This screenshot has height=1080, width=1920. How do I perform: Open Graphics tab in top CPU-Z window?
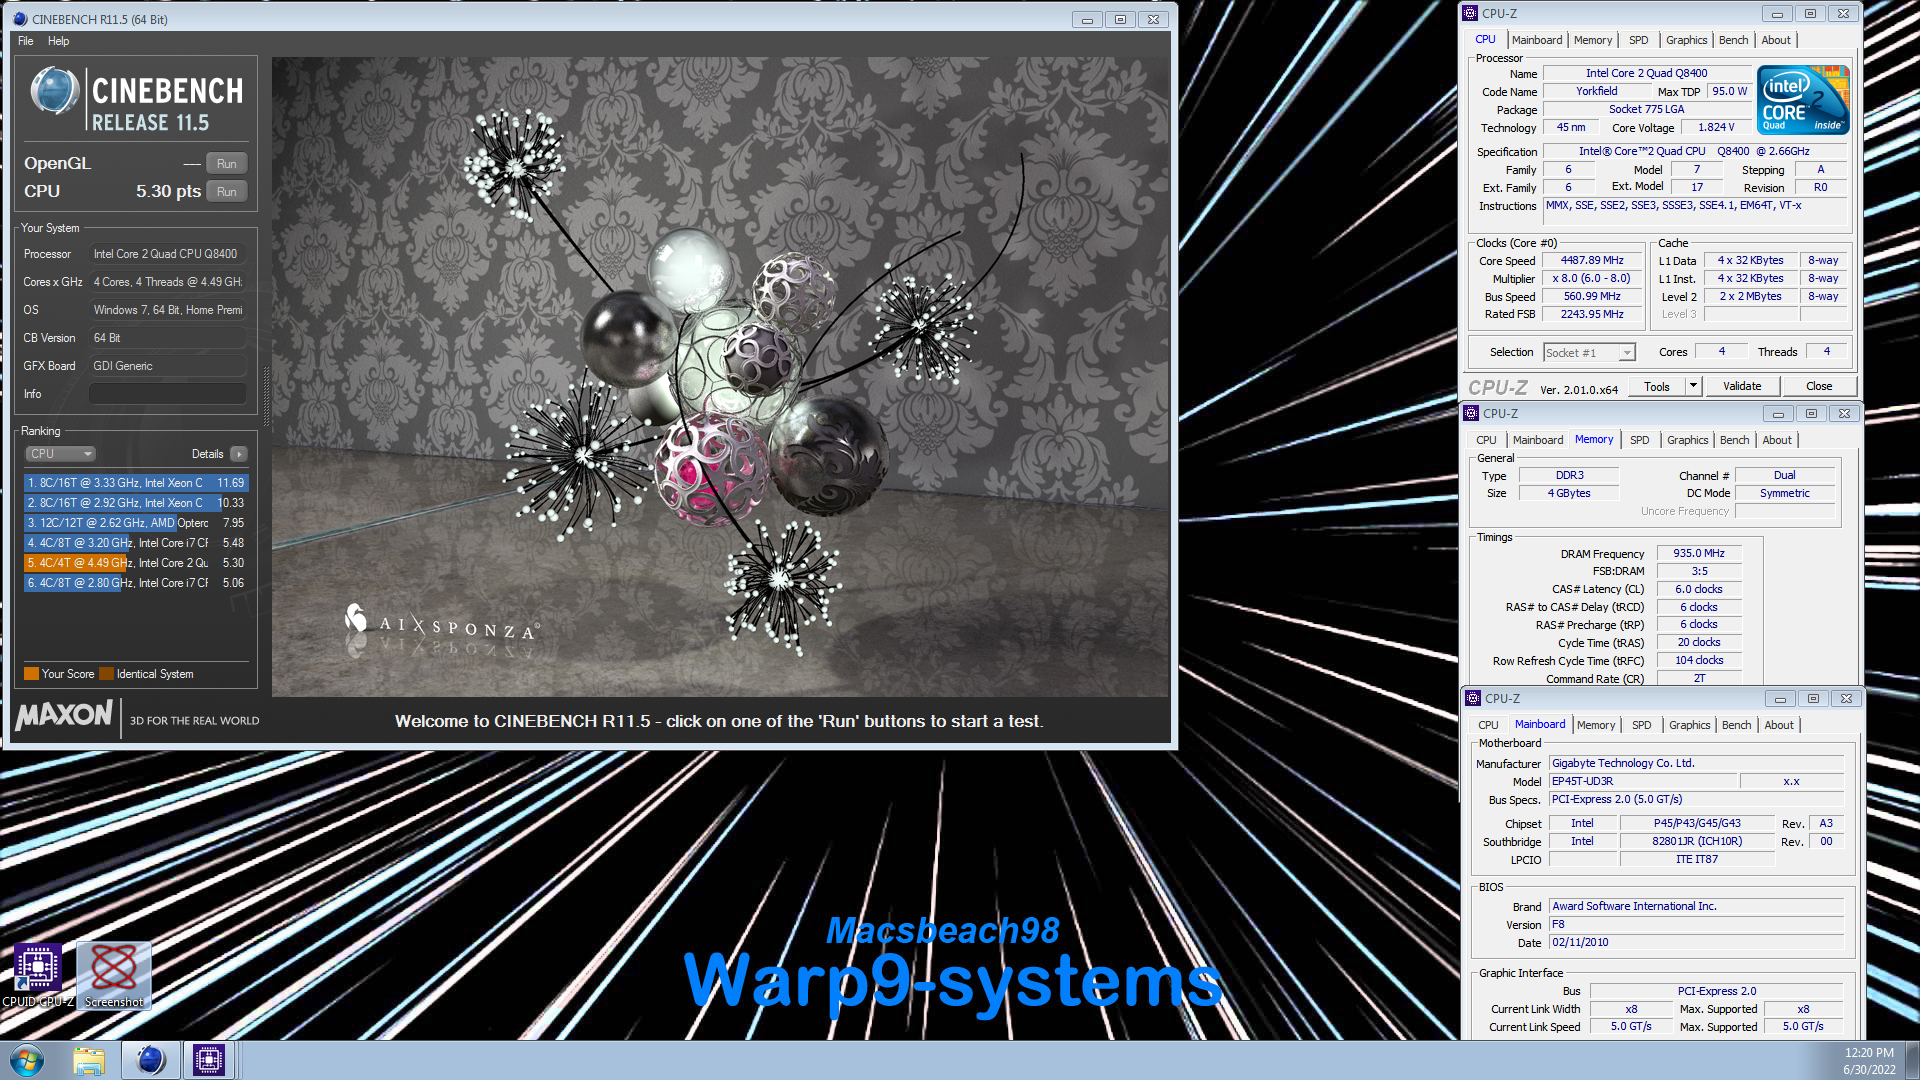(1686, 40)
